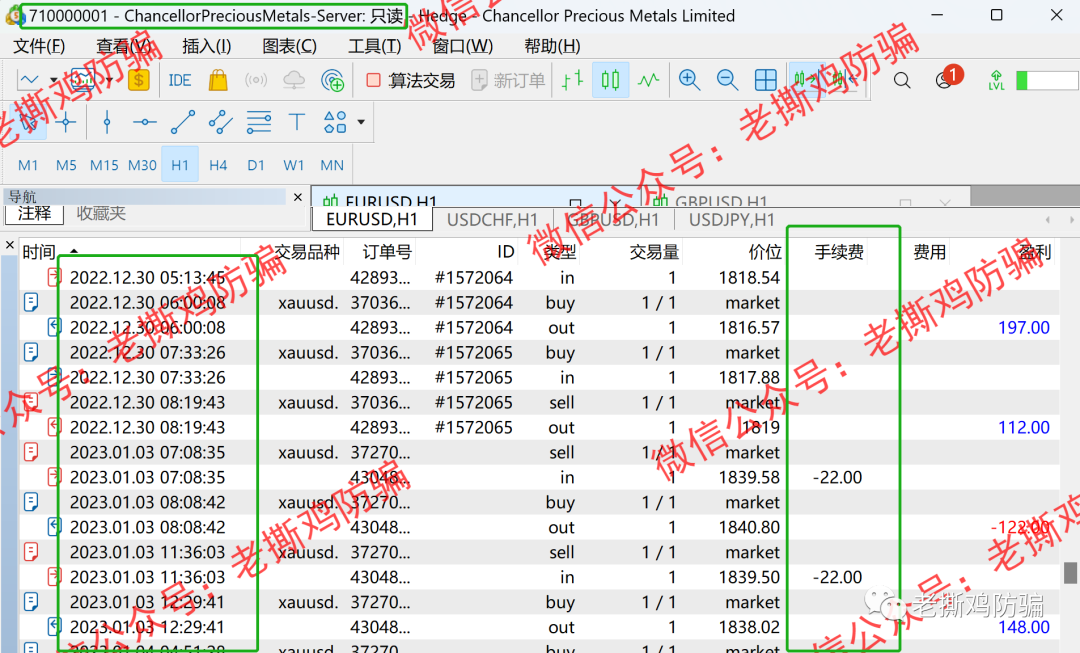Zoom out of the chart
Image resolution: width=1080 pixels, height=653 pixels.
[x=727, y=81]
